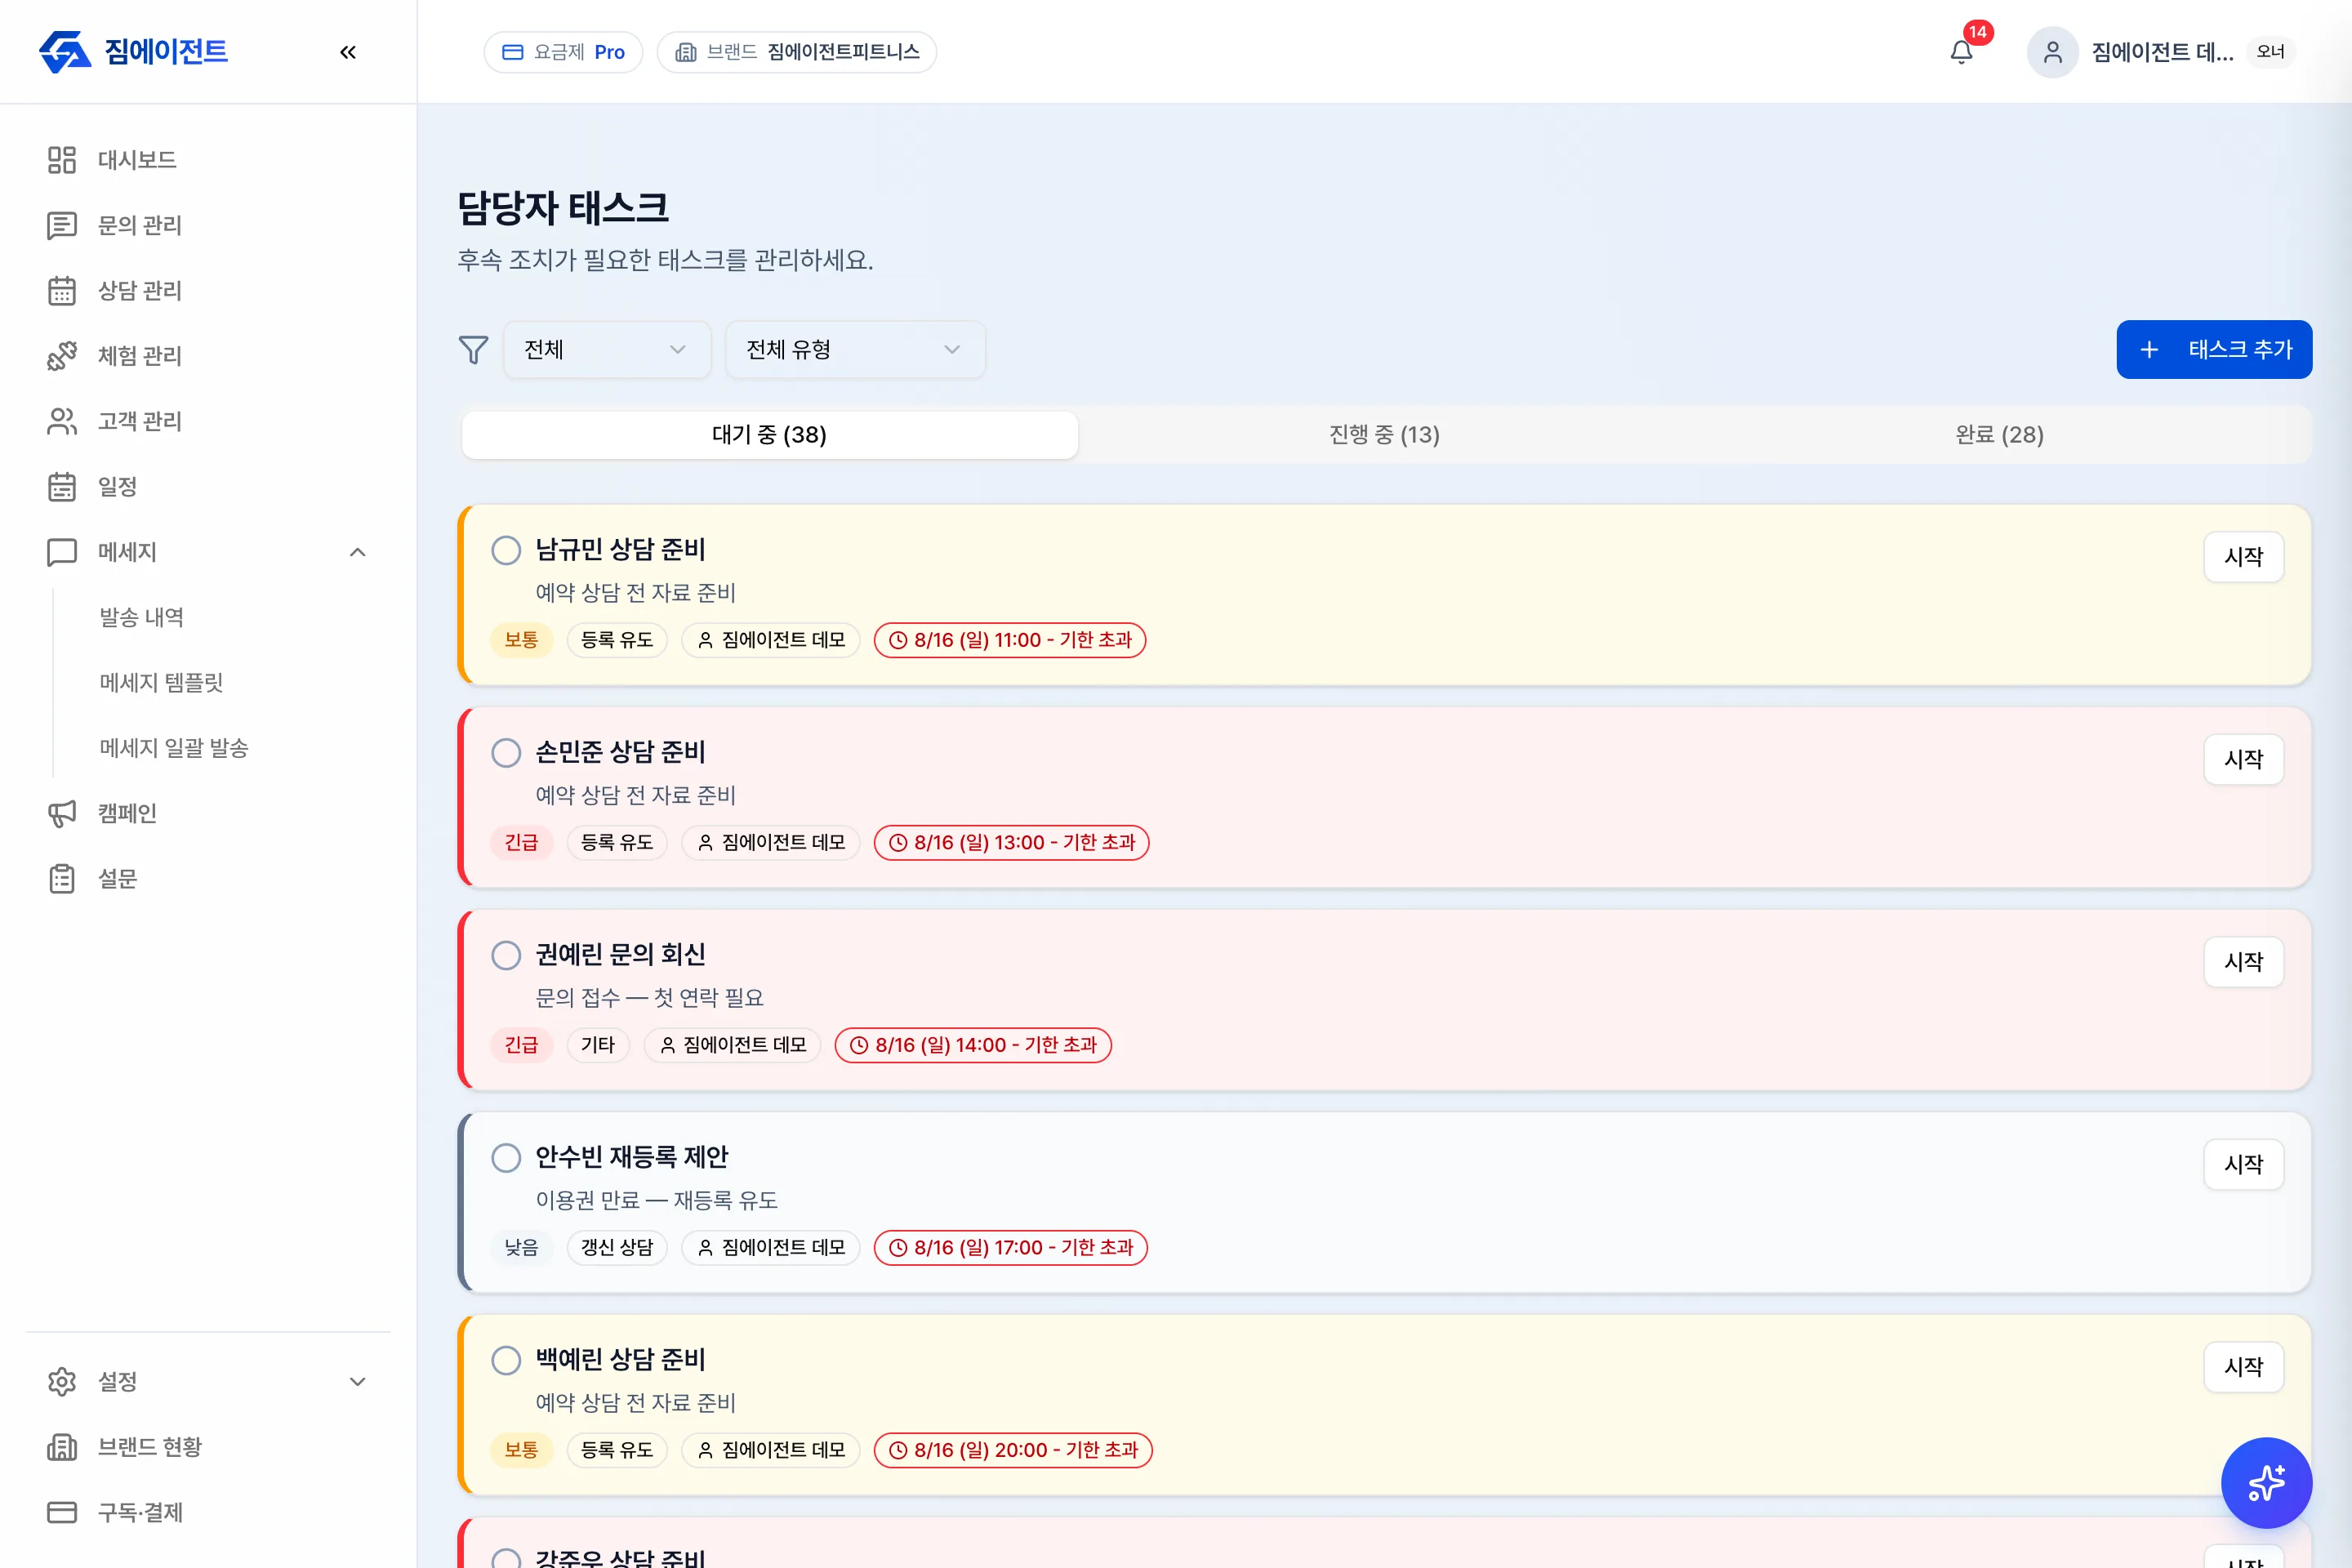Click the 캠페인 megaphone icon
This screenshot has width=2352, height=1568.
62,813
